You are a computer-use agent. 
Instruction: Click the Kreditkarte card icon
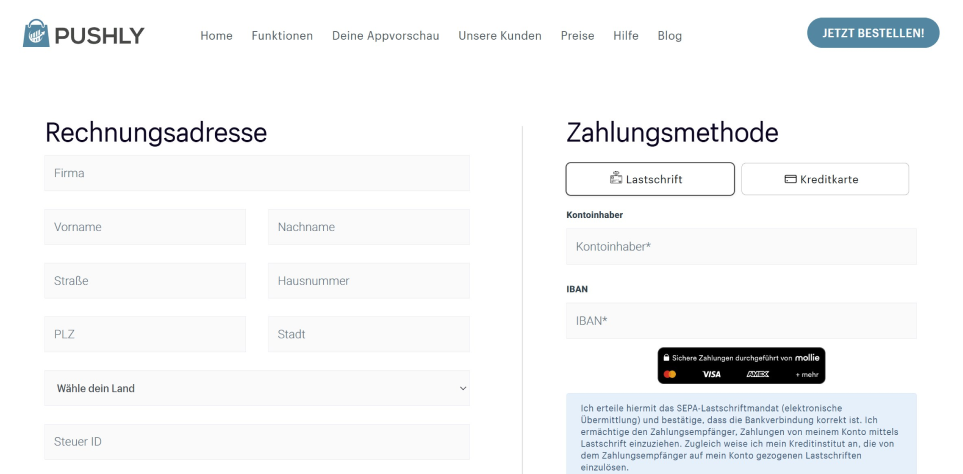(x=790, y=179)
